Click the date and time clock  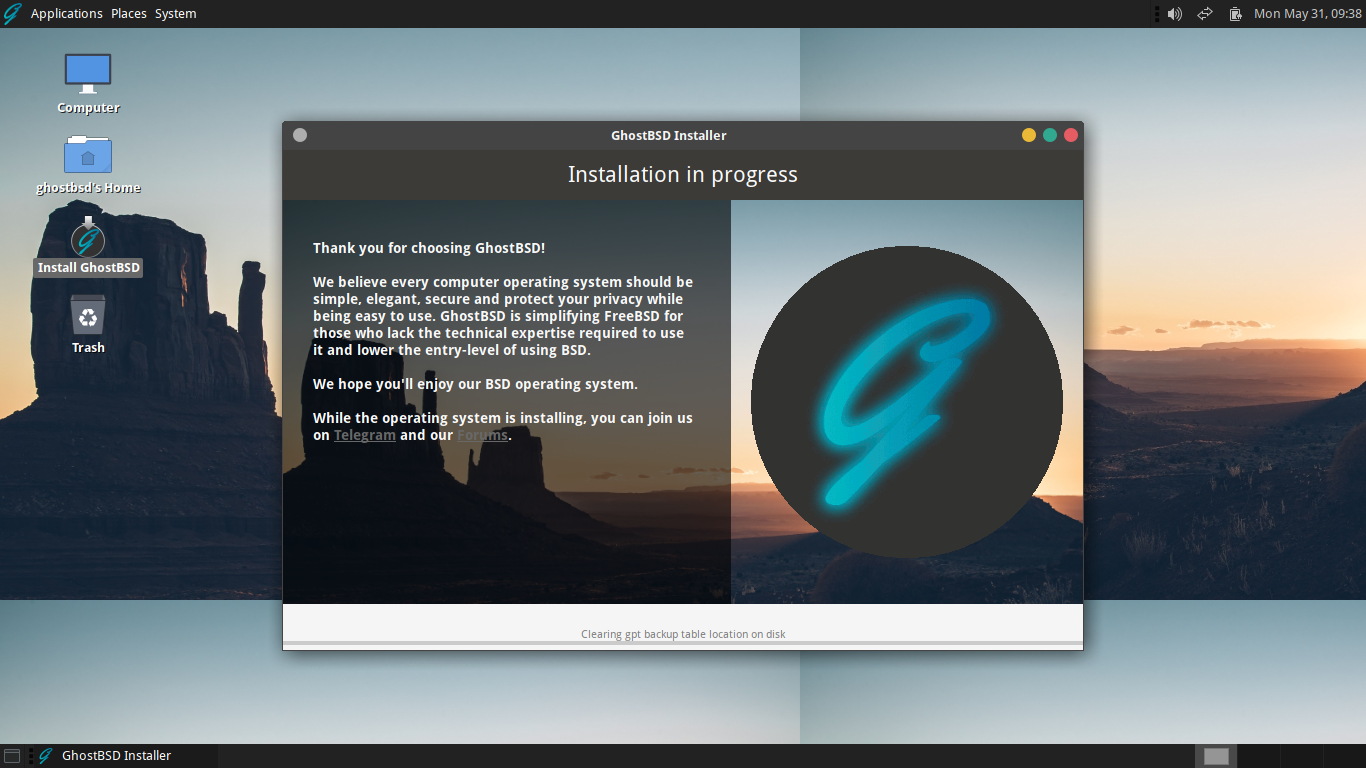pyautogui.click(x=1308, y=14)
